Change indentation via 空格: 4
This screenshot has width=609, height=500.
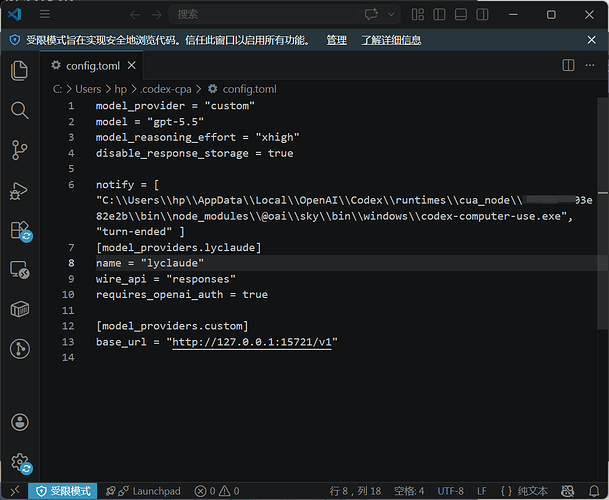(x=409, y=491)
